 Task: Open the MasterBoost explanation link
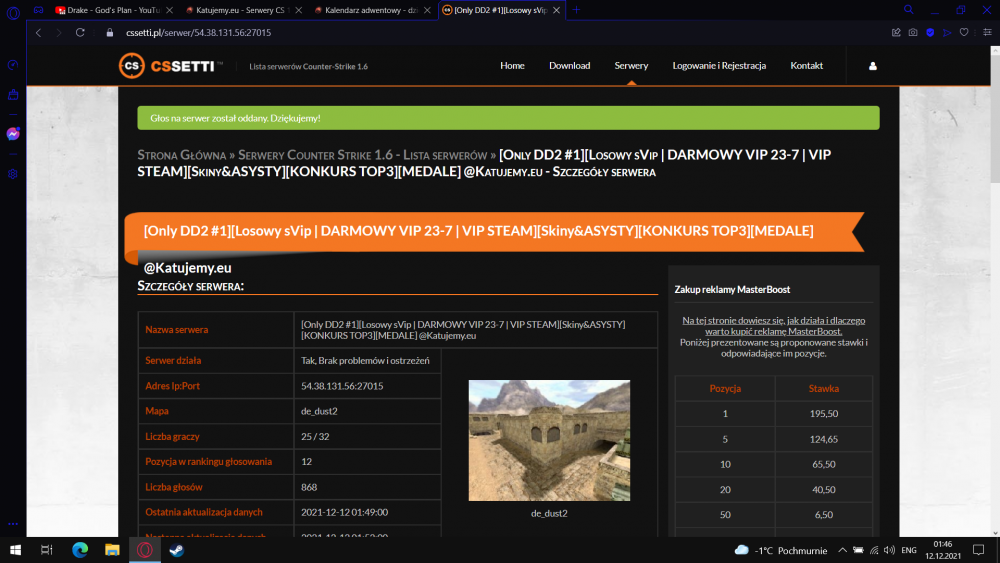pyautogui.click(x=774, y=326)
